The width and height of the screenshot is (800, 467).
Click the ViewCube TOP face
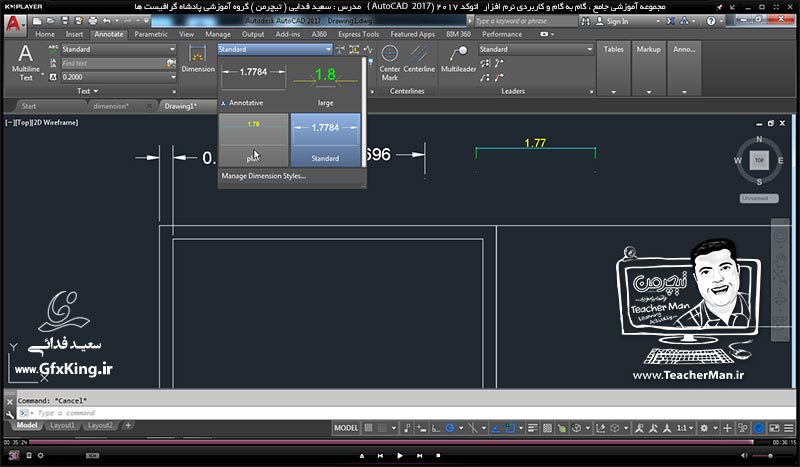[x=759, y=160]
